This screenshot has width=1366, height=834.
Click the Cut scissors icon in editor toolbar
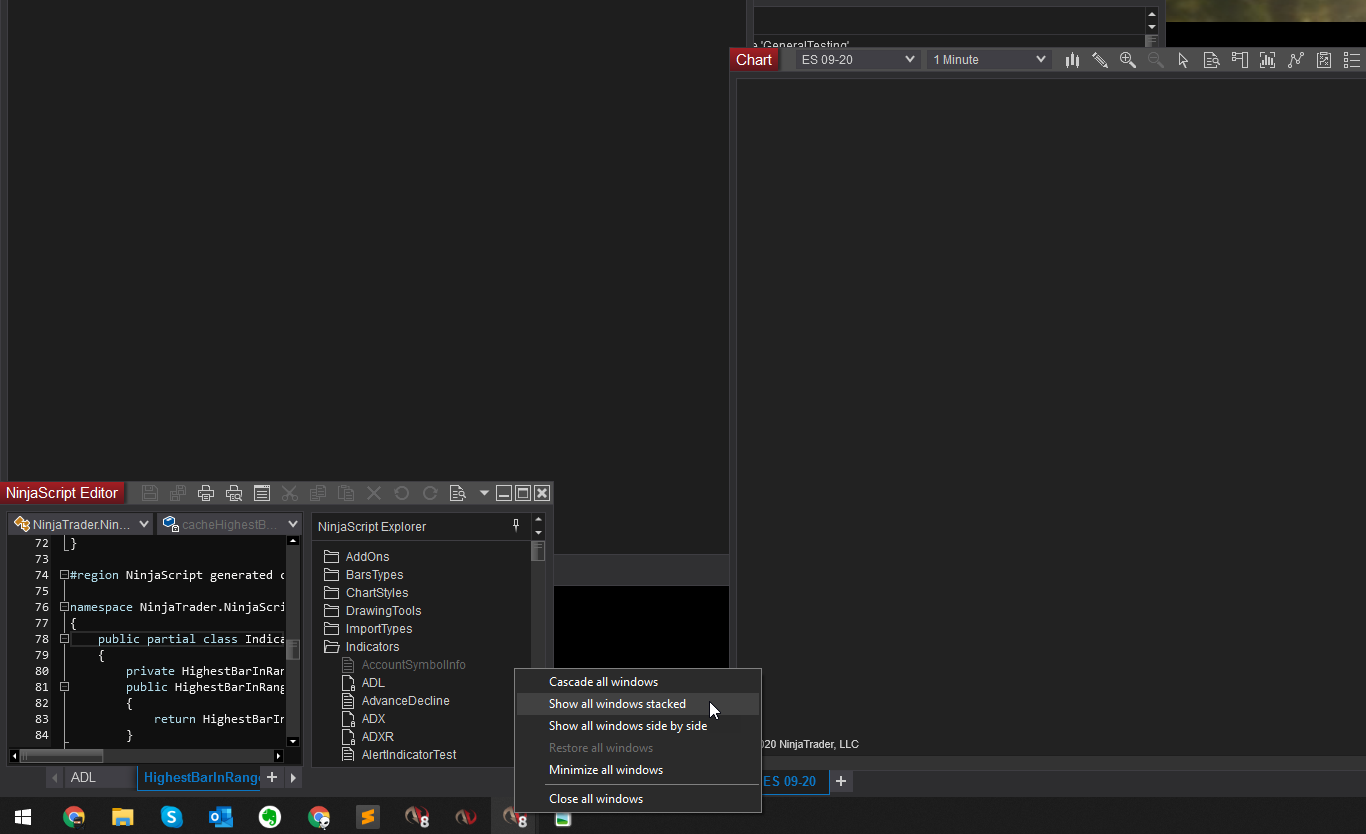tap(290, 493)
